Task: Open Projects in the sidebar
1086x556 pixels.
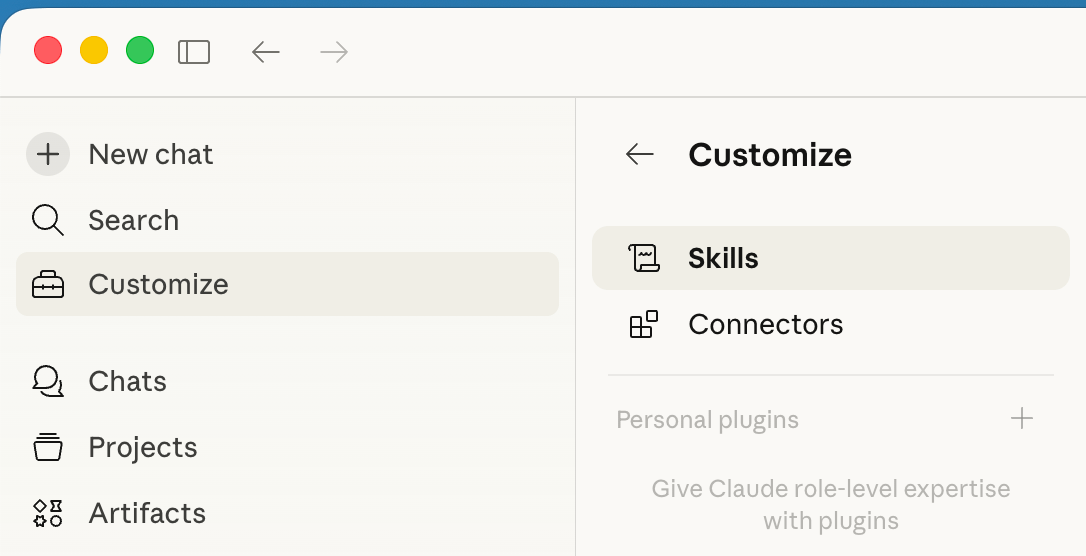Action: (x=287, y=447)
